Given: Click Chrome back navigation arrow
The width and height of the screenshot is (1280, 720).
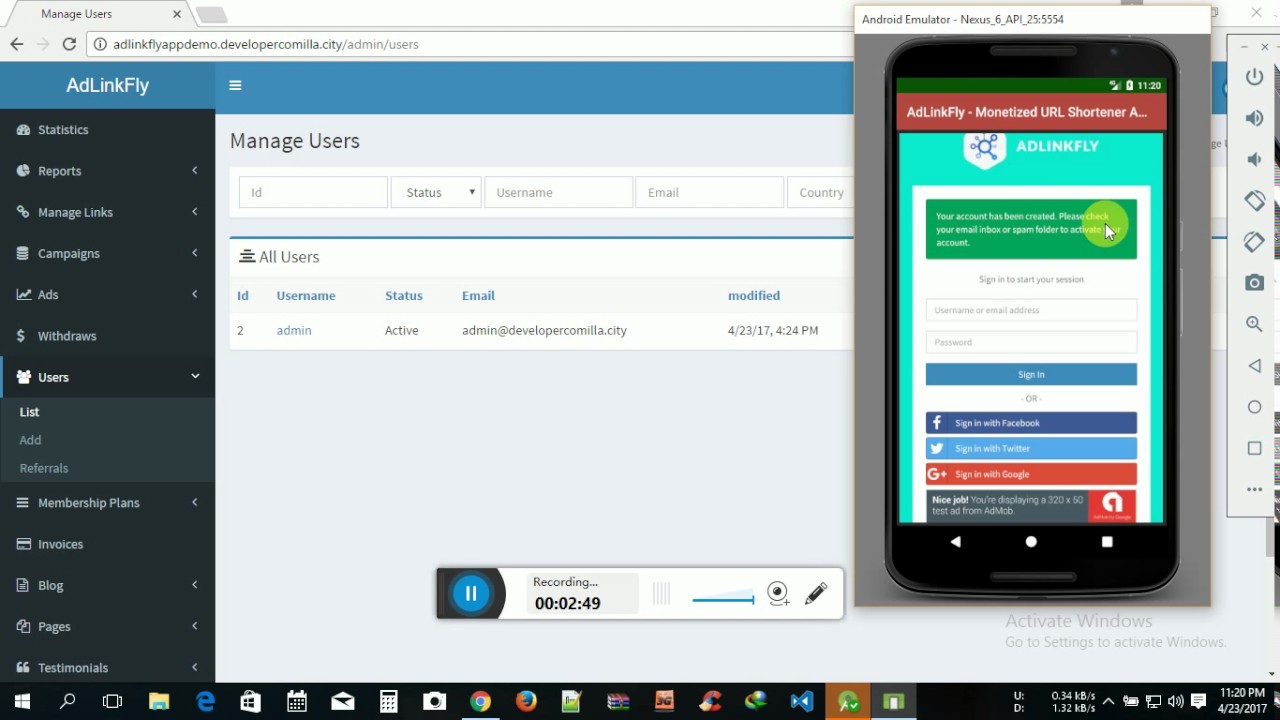Looking at the screenshot, I should 16,44.
